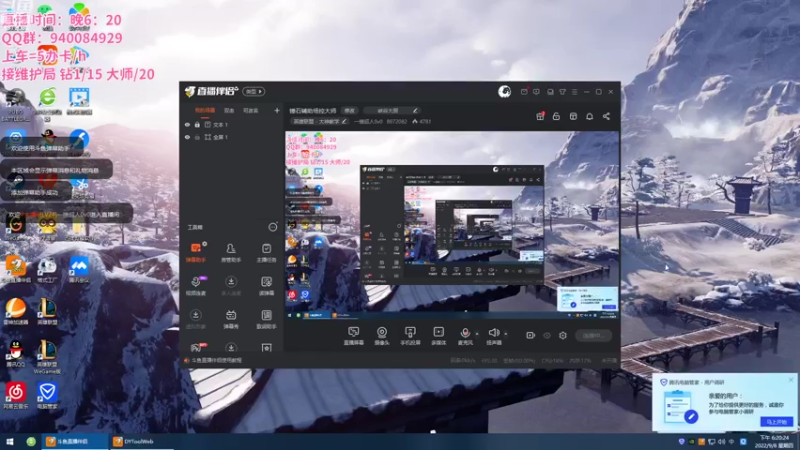This screenshot has width=800, height=450.
Task: Open the 弹幕秀 tool
Action: (x=231, y=319)
